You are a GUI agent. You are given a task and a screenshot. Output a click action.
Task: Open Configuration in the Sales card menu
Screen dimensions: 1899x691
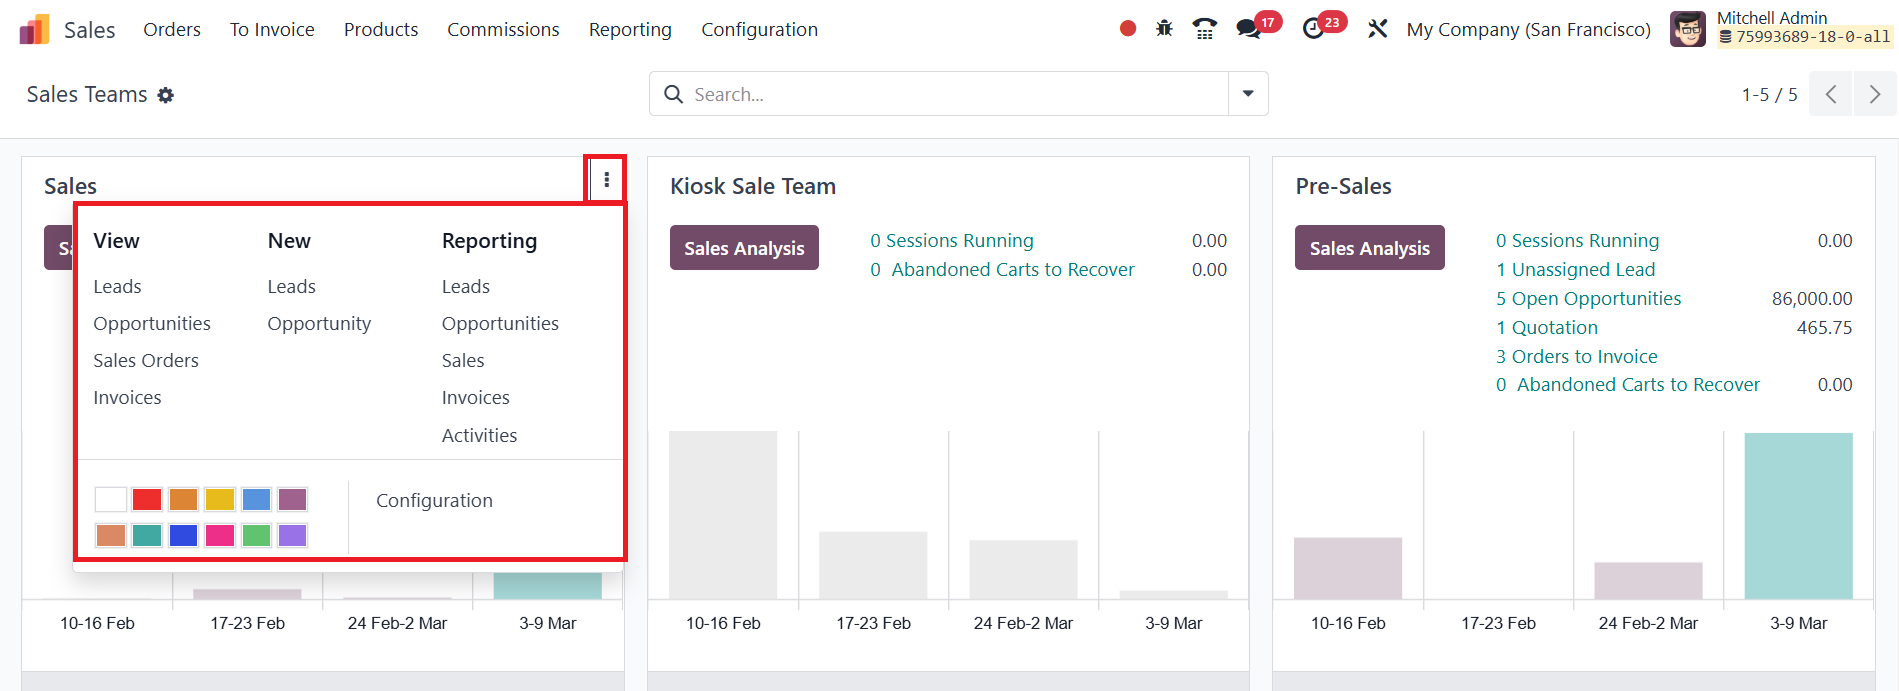(434, 501)
